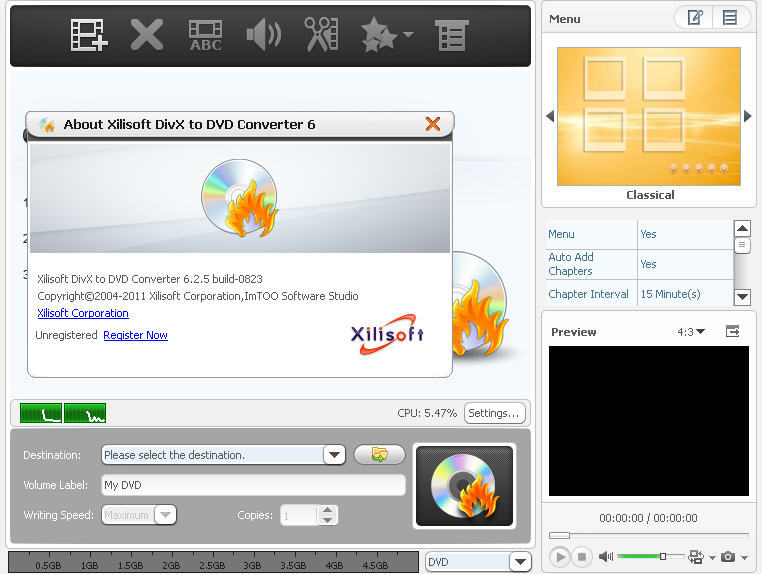Image resolution: width=762 pixels, height=574 pixels.
Task: Click the menu list view icon
Action: click(729, 18)
